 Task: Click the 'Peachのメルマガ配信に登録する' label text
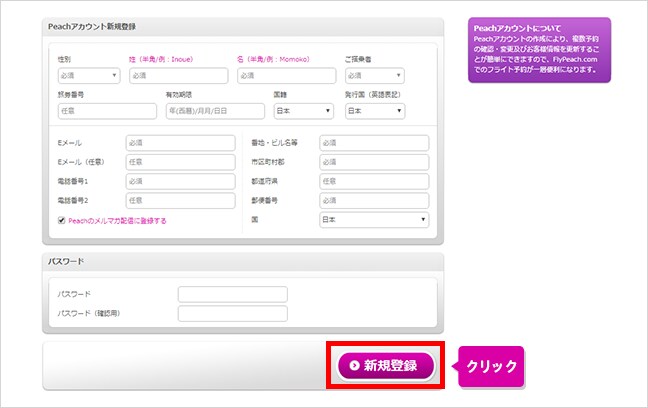point(117,221)
